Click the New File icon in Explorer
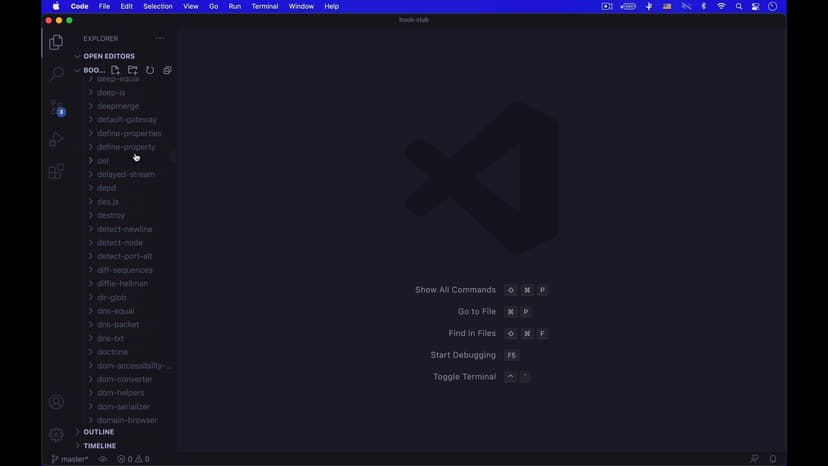 coord(116,71)
